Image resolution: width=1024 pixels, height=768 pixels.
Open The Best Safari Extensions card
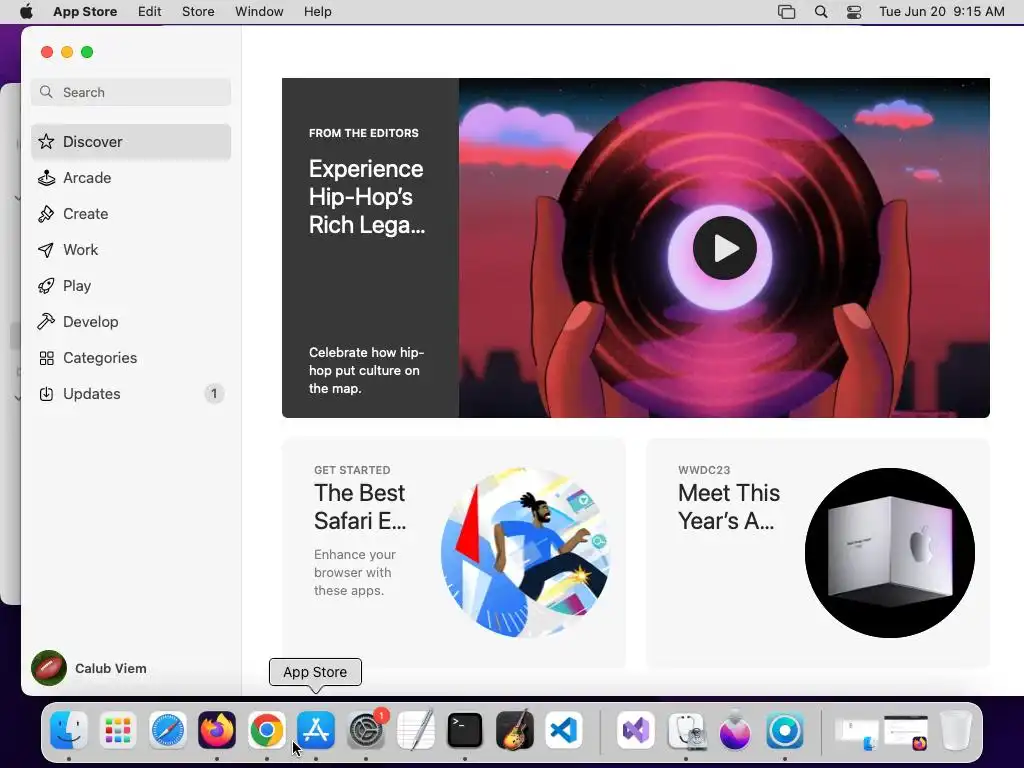[453, 552]
